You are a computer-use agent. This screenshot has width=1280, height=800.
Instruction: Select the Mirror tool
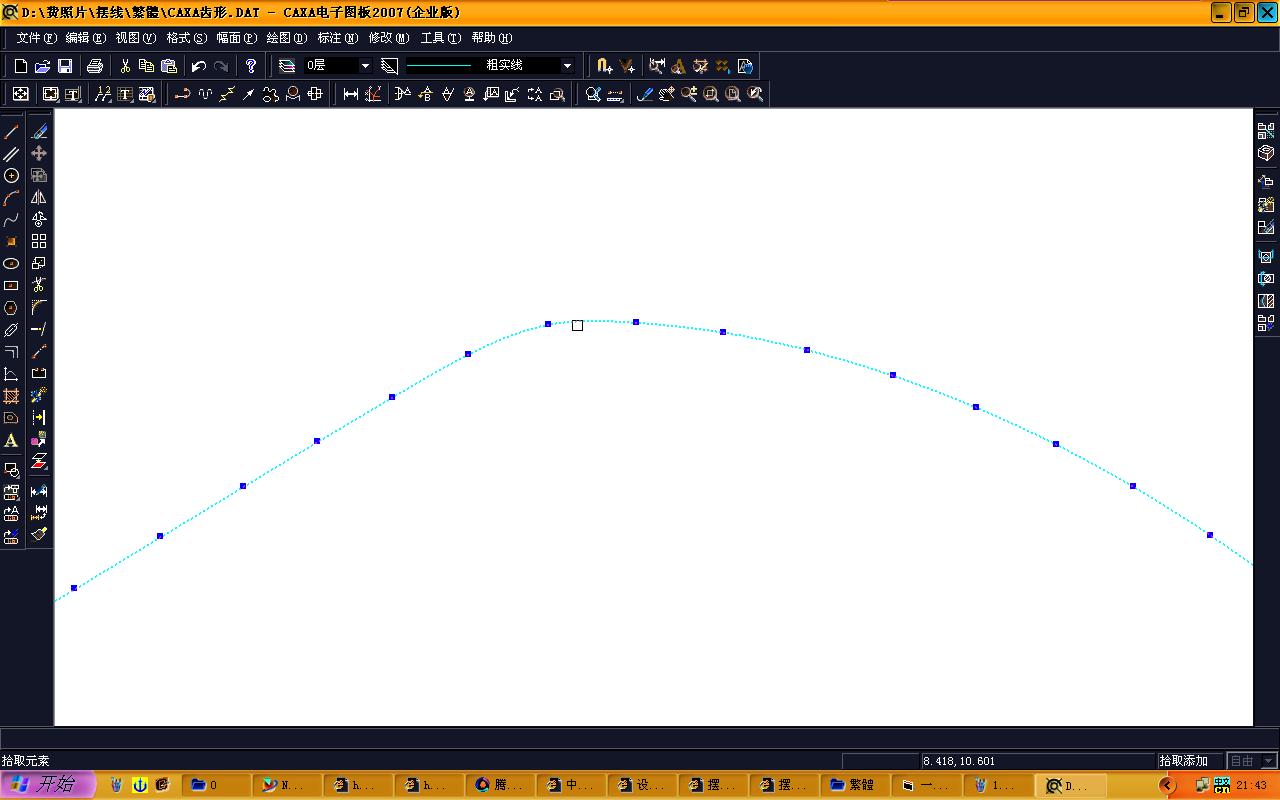[x=39, y=198]
